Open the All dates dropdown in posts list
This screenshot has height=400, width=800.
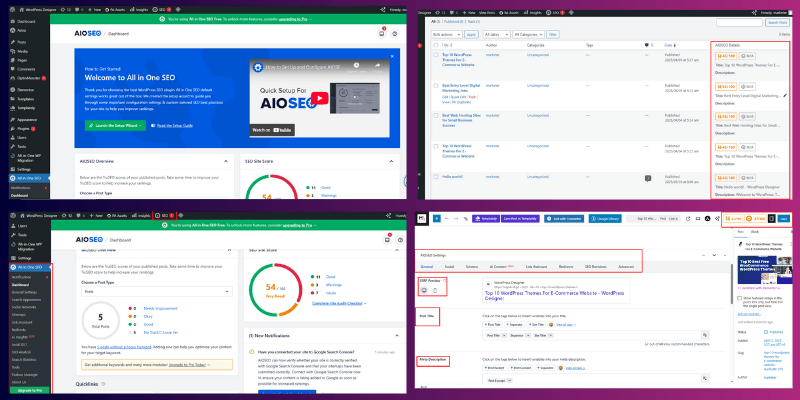[x=496, y=34]
